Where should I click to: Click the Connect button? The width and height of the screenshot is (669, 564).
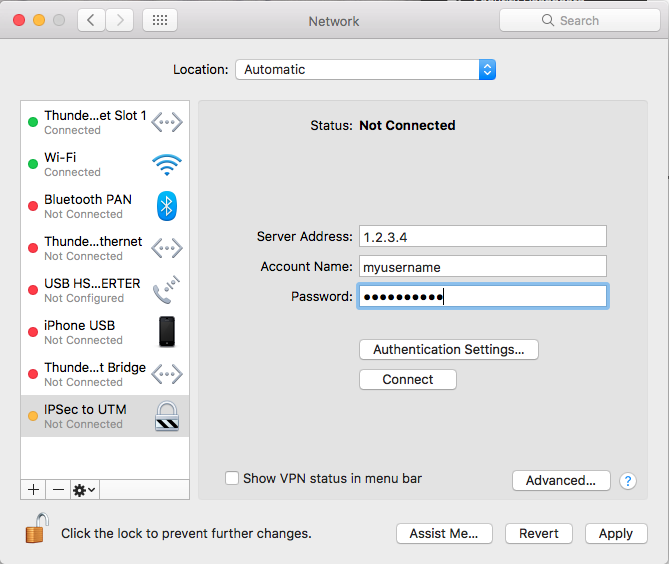point(408,379)
